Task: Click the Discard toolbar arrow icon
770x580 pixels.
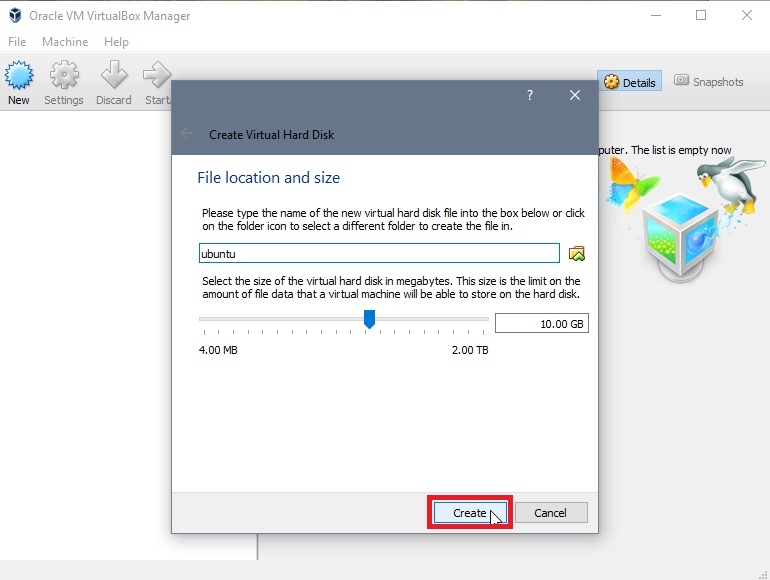Action: coord(114,75)
